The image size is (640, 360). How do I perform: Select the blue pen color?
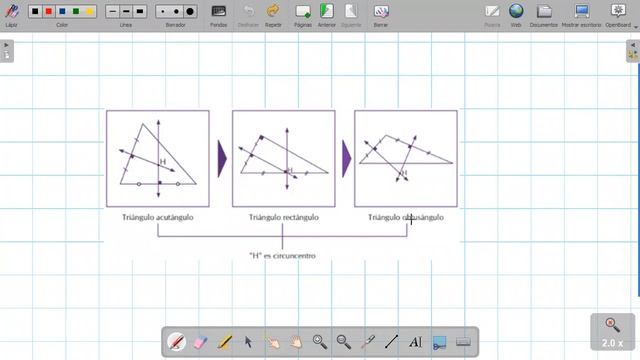coord(62,11)
